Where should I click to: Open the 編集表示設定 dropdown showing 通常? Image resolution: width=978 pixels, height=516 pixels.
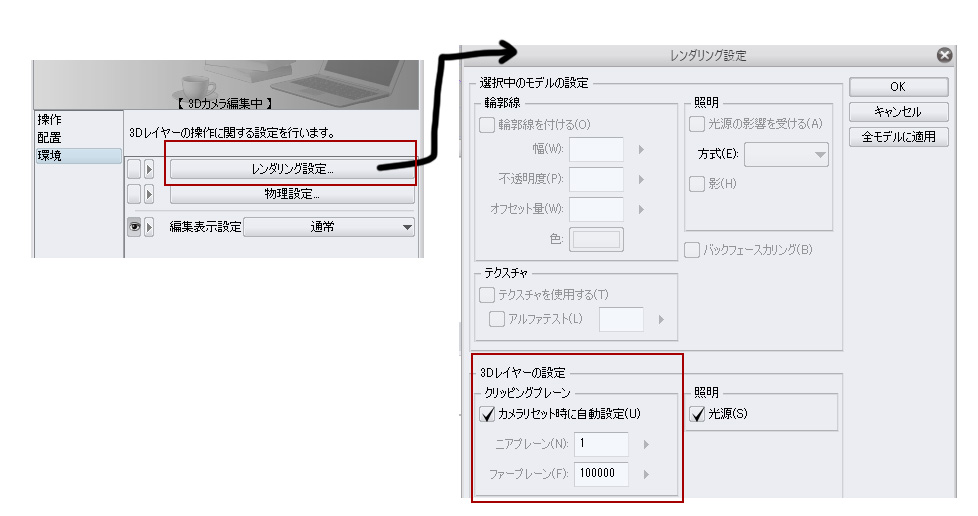[x=329, y=227]
